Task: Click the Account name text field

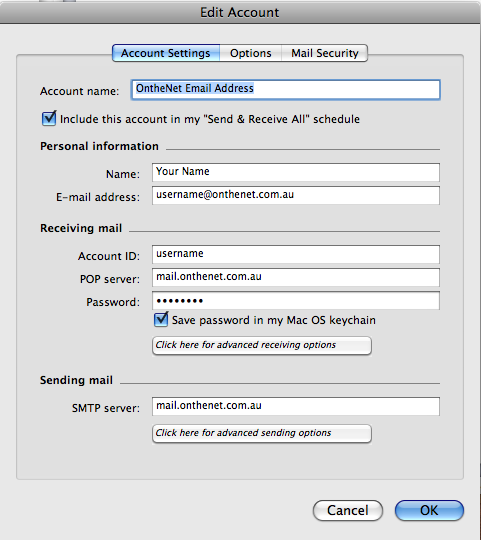Action: 285,90
